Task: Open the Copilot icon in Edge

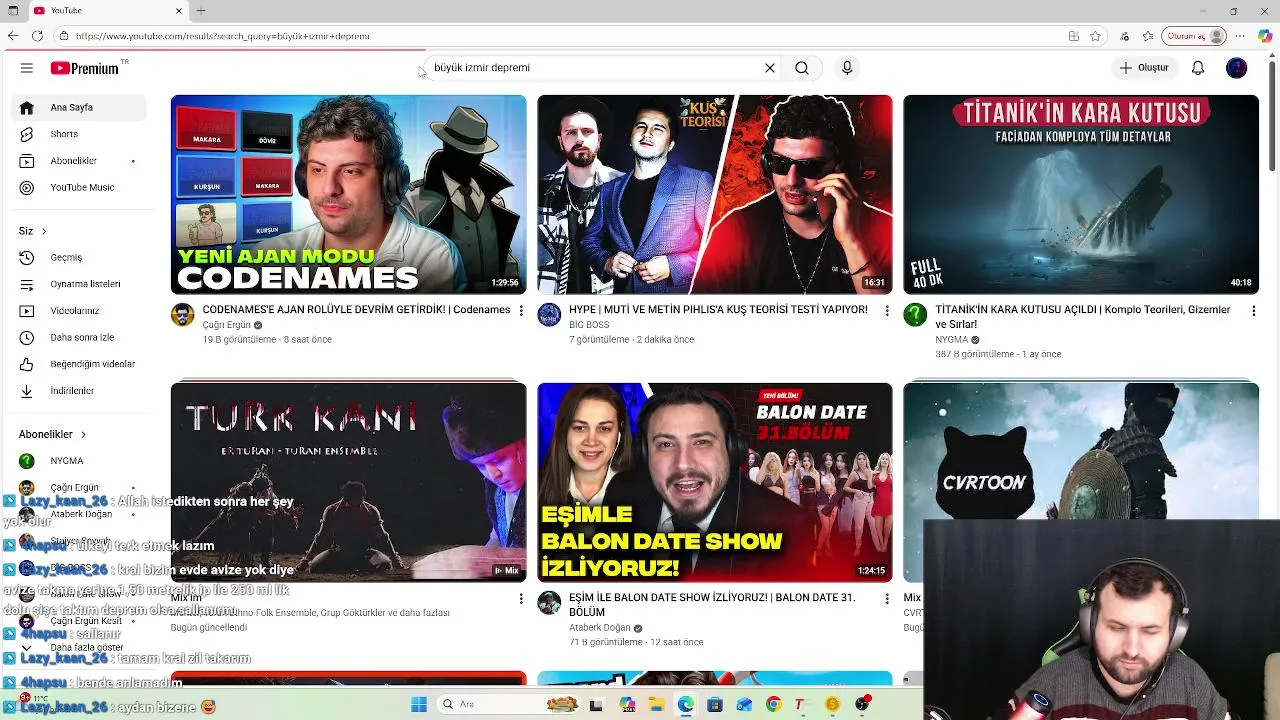Action: 1265,36
